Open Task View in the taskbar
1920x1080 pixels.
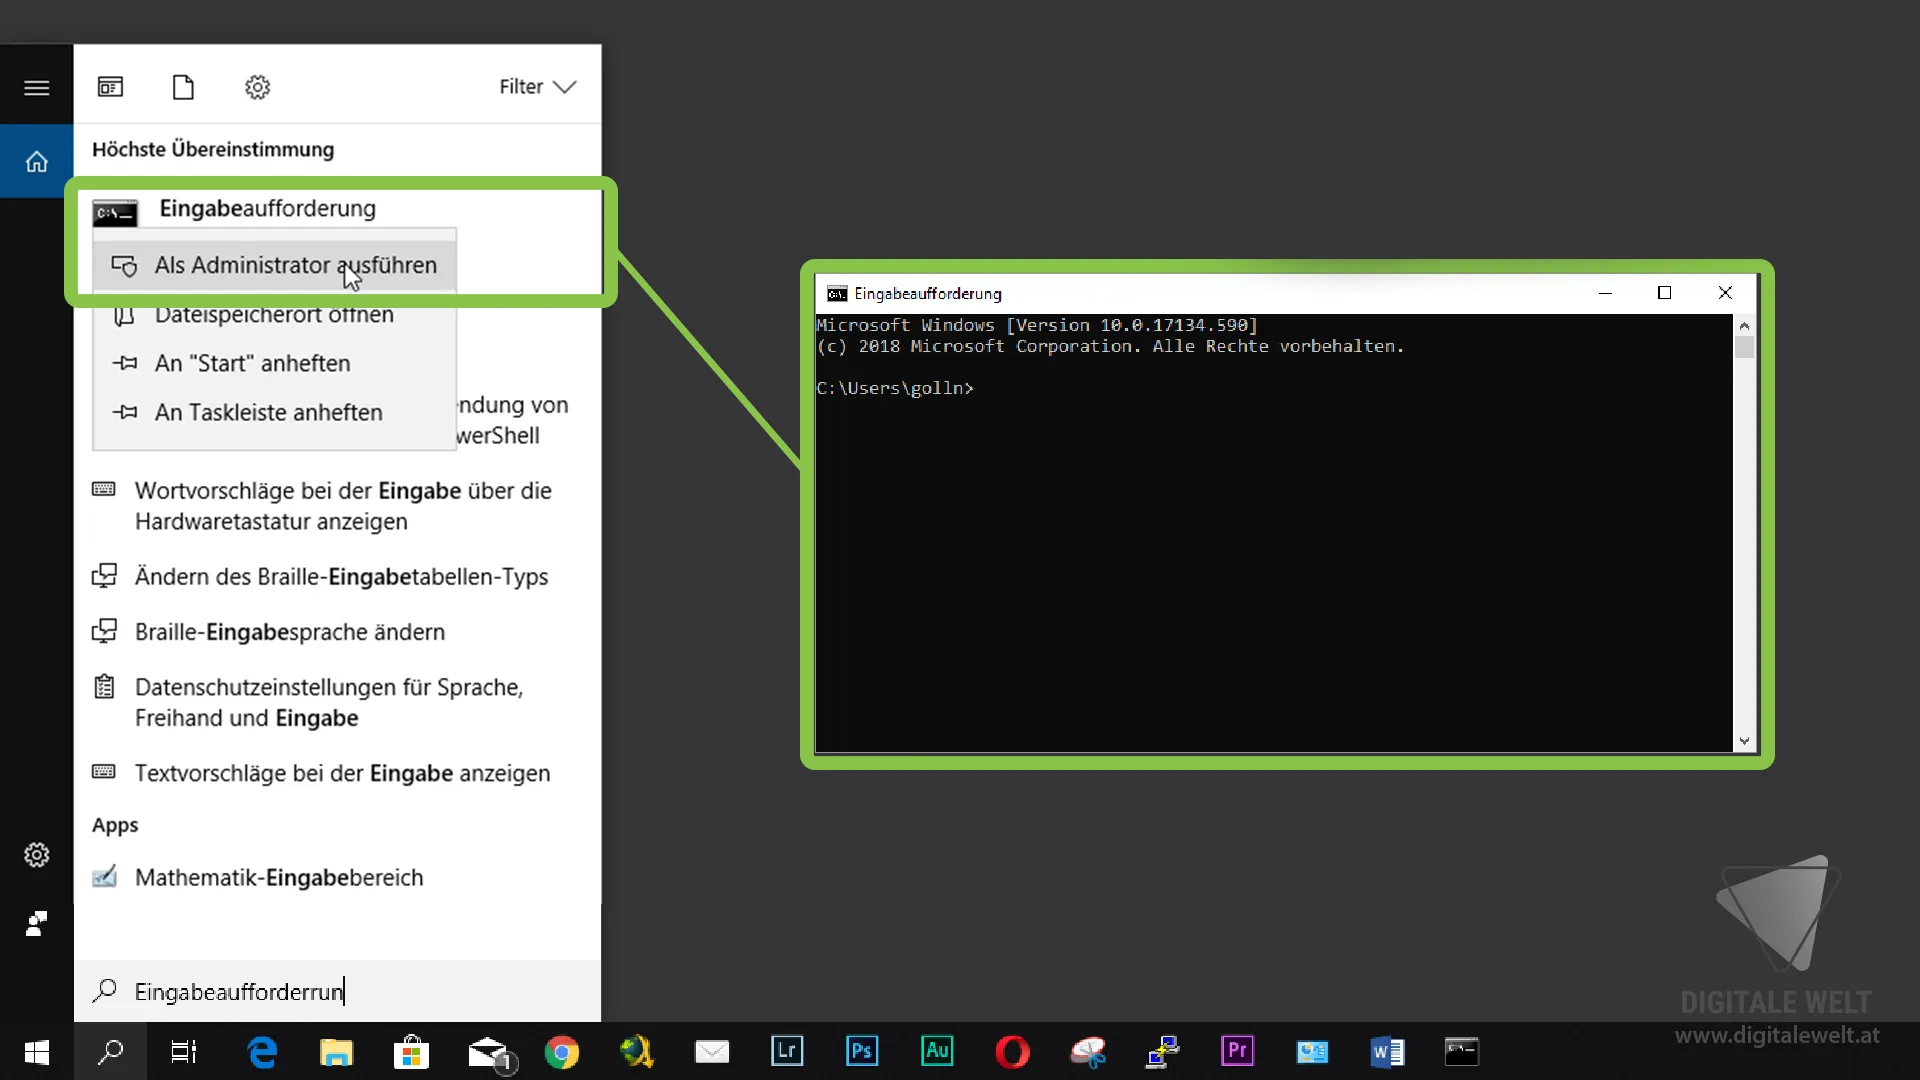(184, 1052)
